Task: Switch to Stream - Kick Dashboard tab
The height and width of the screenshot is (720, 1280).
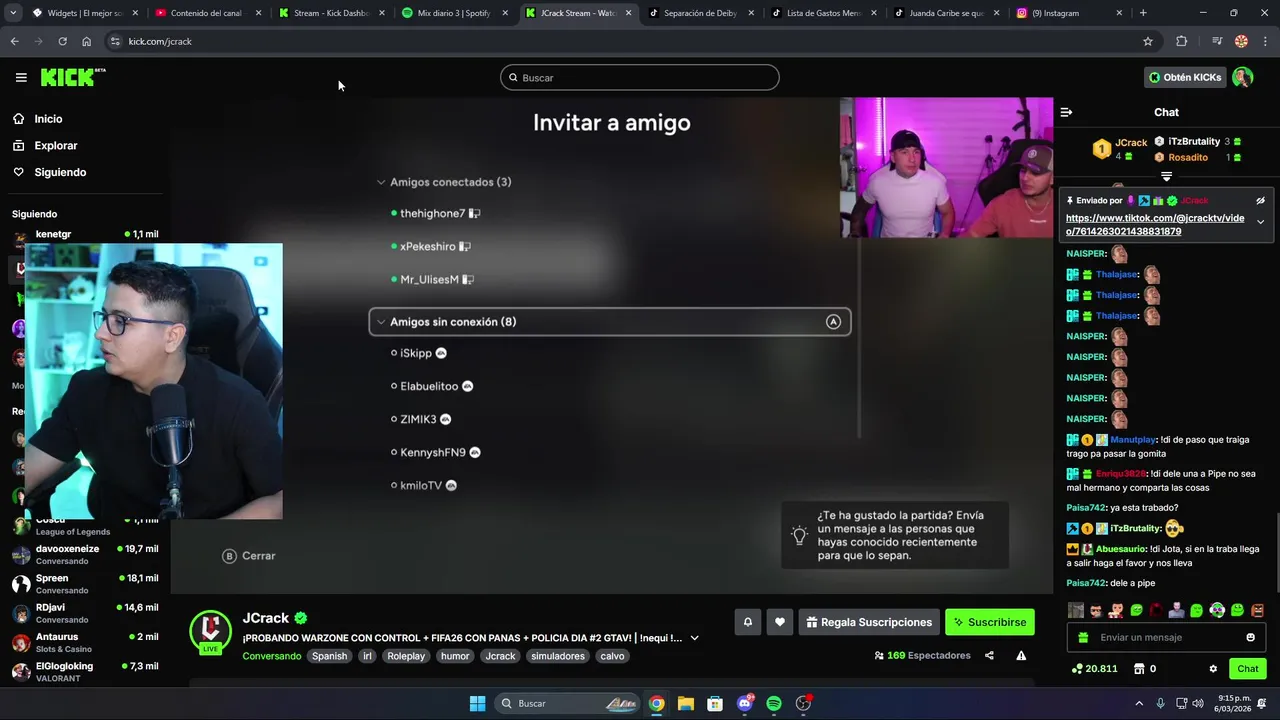Action: coord(331,13)
